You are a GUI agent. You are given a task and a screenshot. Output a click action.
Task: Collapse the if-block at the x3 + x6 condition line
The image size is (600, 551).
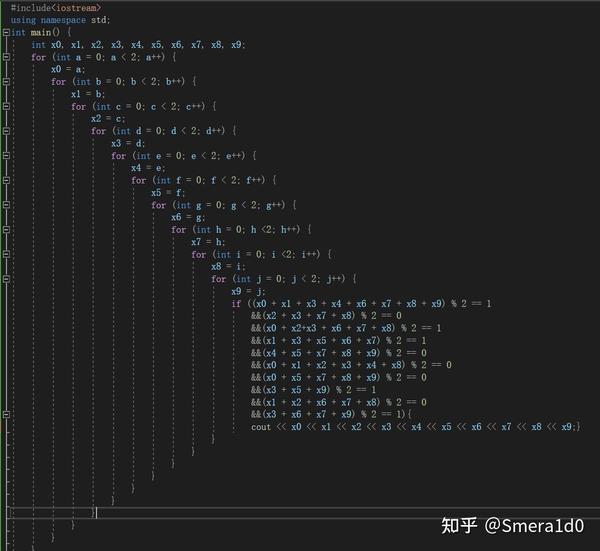point(6,414)
